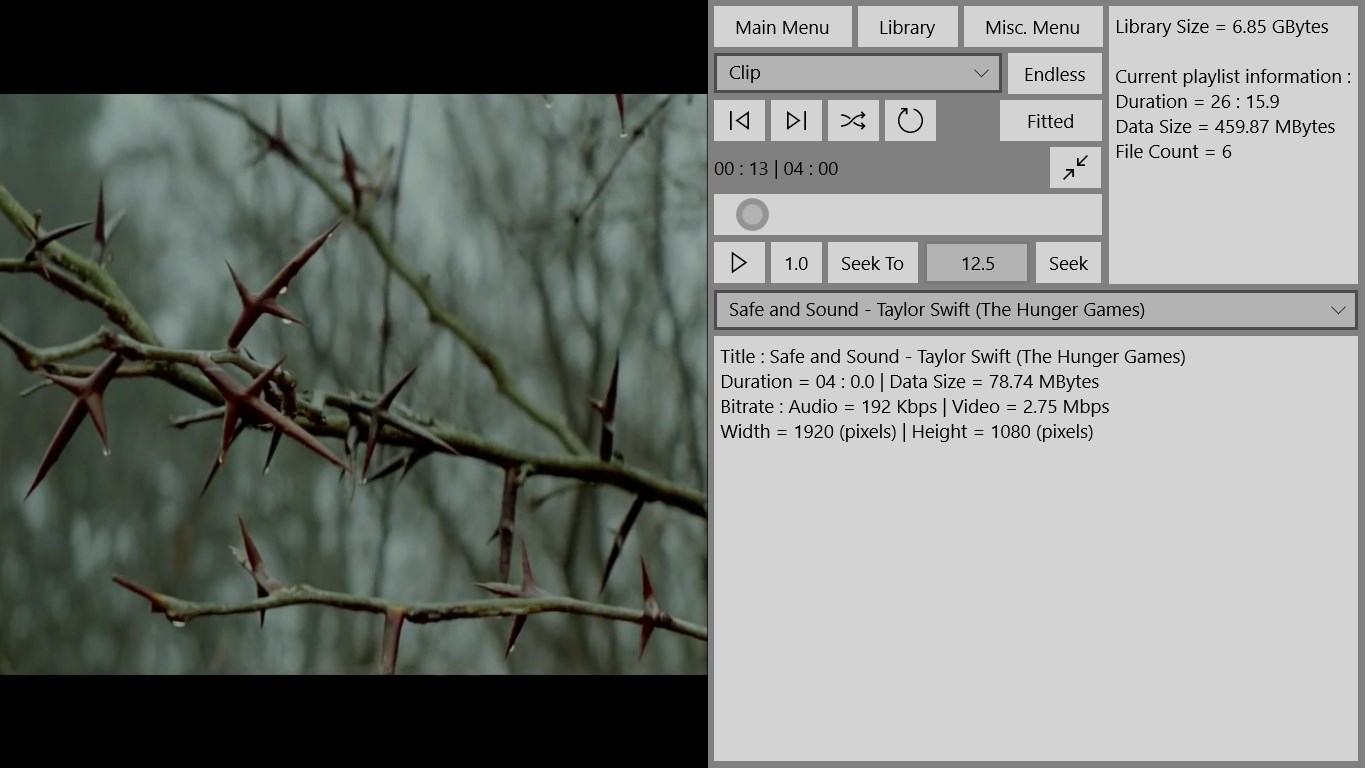Click the playlist Duration = 26 : 15.9 line
The height and width of the screenshot is (768, 1366).
pyautogui.click(x=1197, y=102)
